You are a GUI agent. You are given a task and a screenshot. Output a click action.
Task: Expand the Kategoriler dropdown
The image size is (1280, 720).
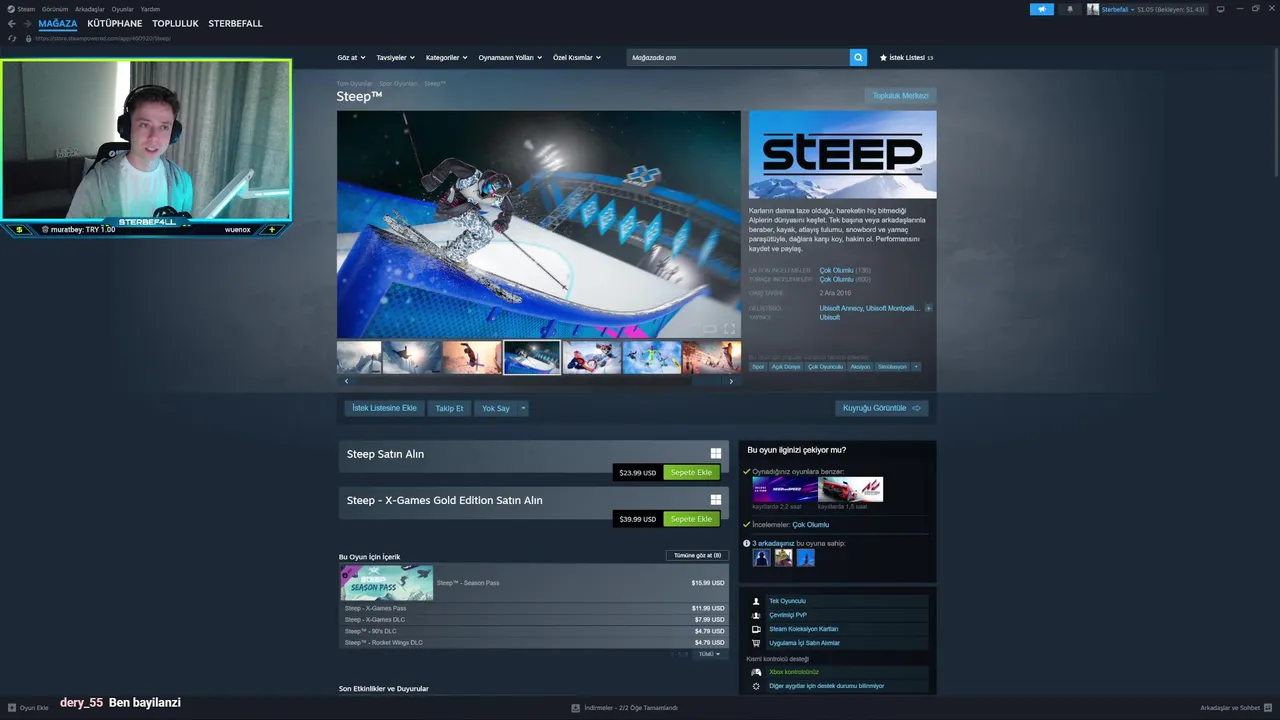tap(447, 58)
